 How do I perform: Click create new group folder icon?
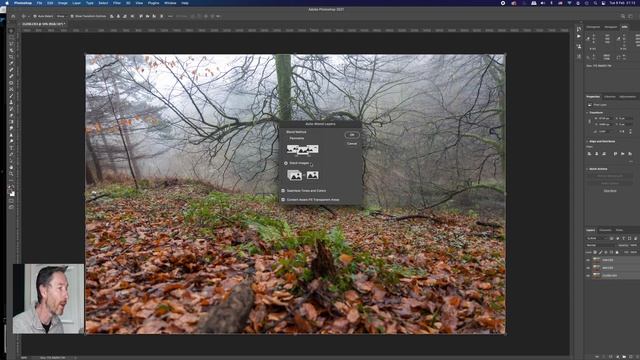(x=624, y=357)
